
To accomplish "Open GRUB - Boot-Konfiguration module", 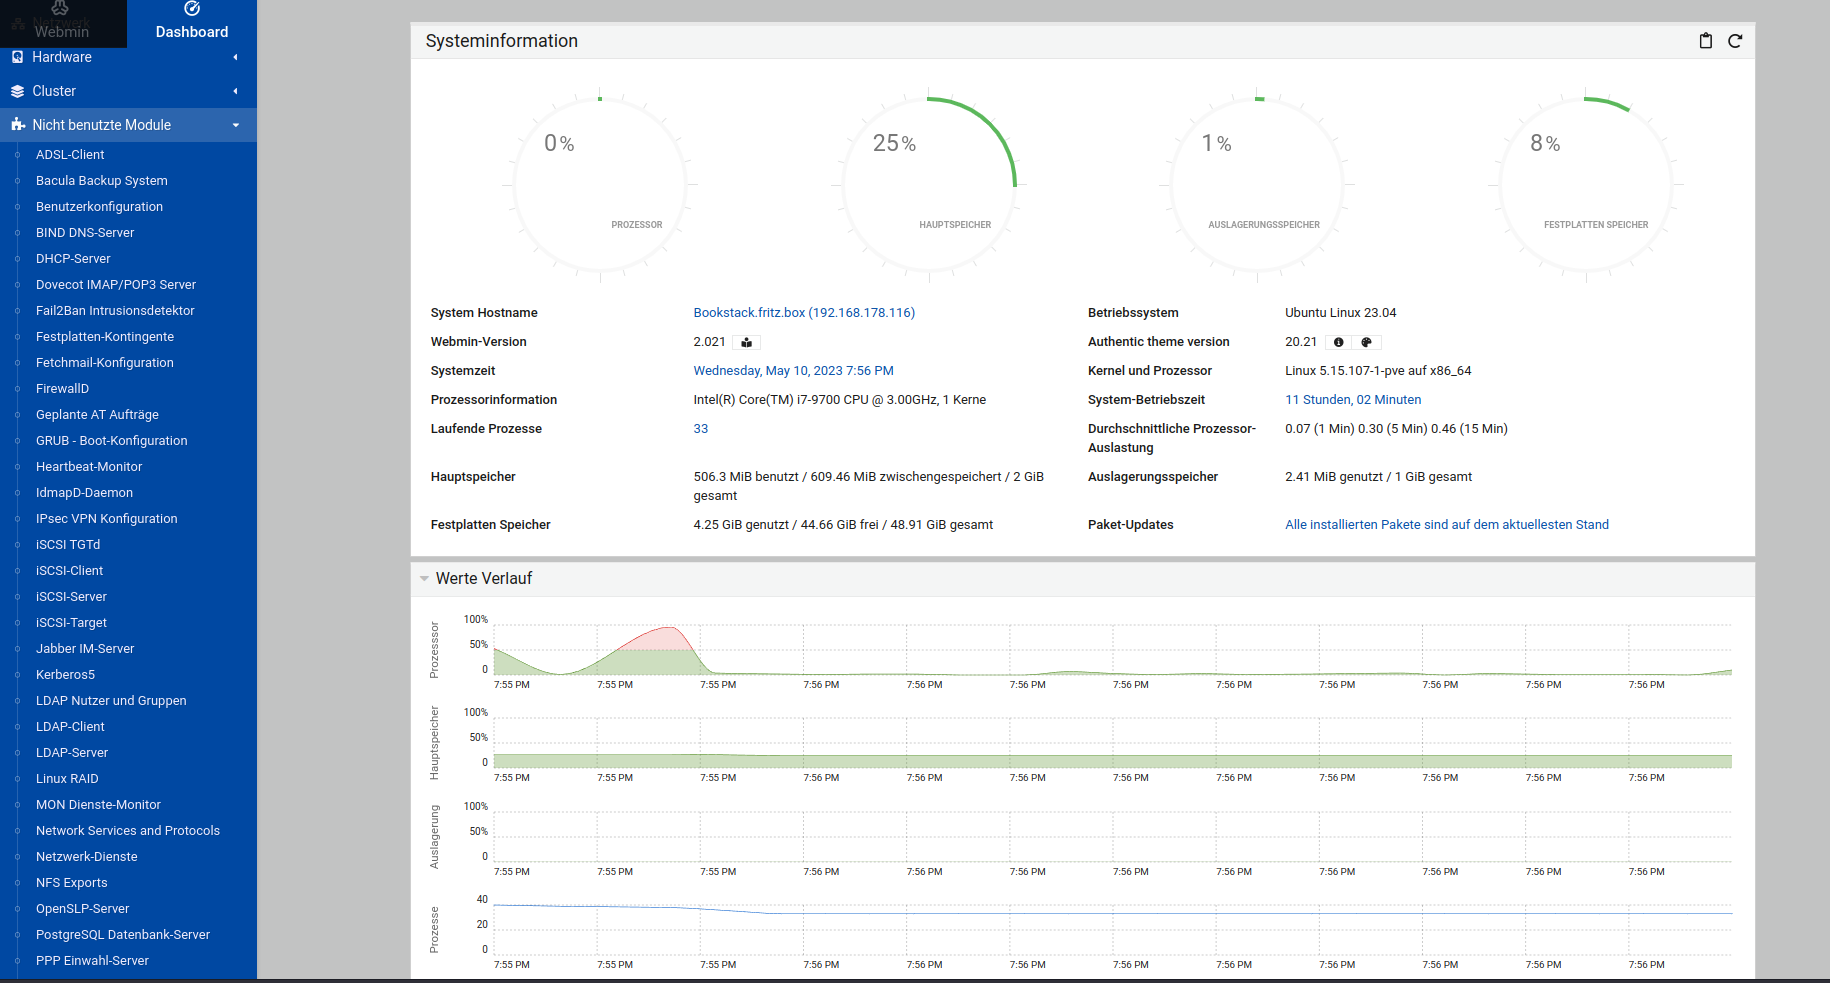I will point(112,441).
